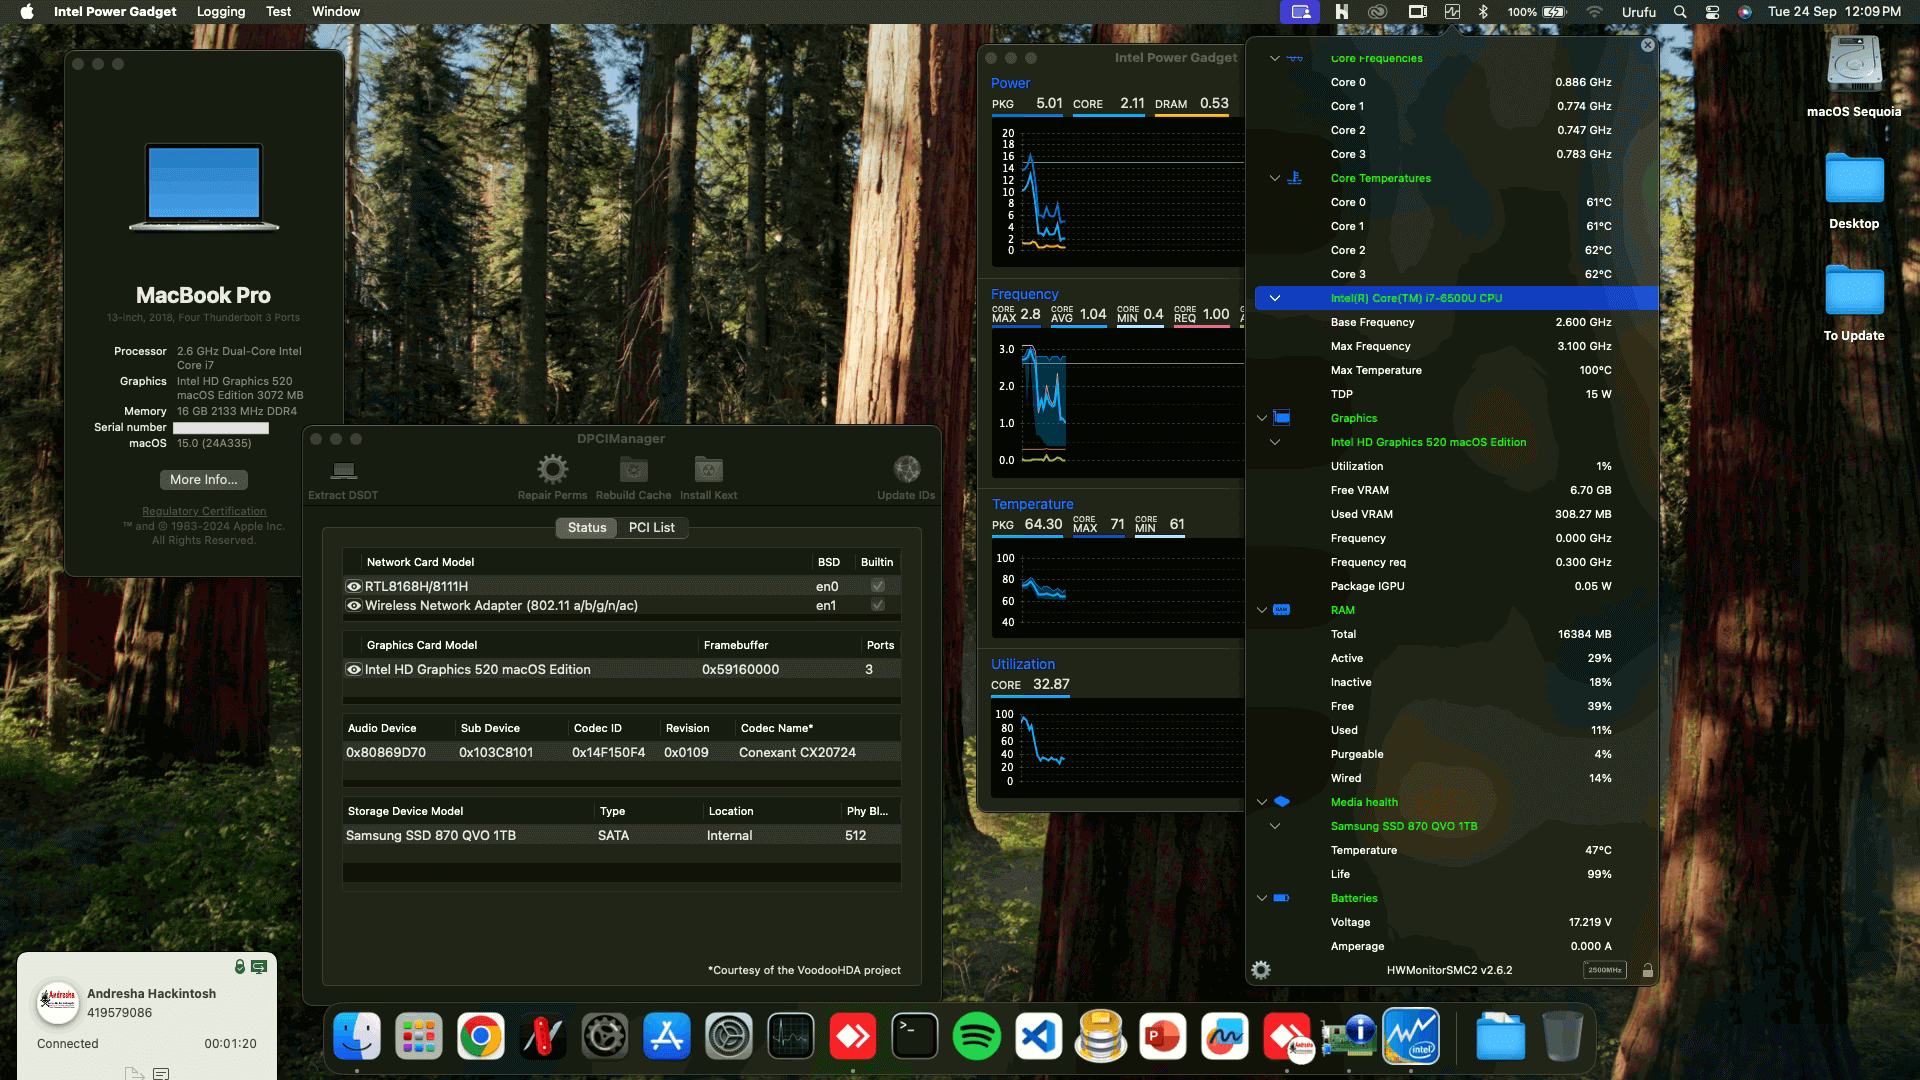
Task: Click Conexant CX20724 codec name cell
Action: [797, 753]
